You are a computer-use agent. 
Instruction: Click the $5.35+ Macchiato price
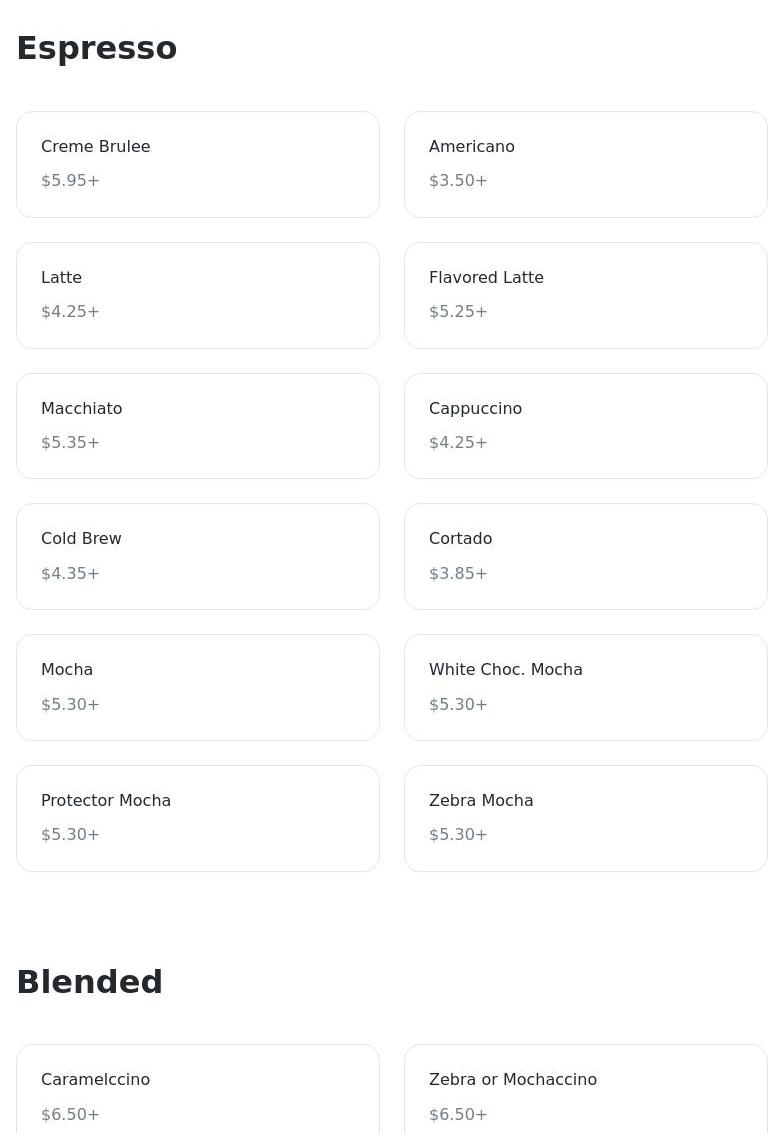pyautogui.click(x=70, y=442)
